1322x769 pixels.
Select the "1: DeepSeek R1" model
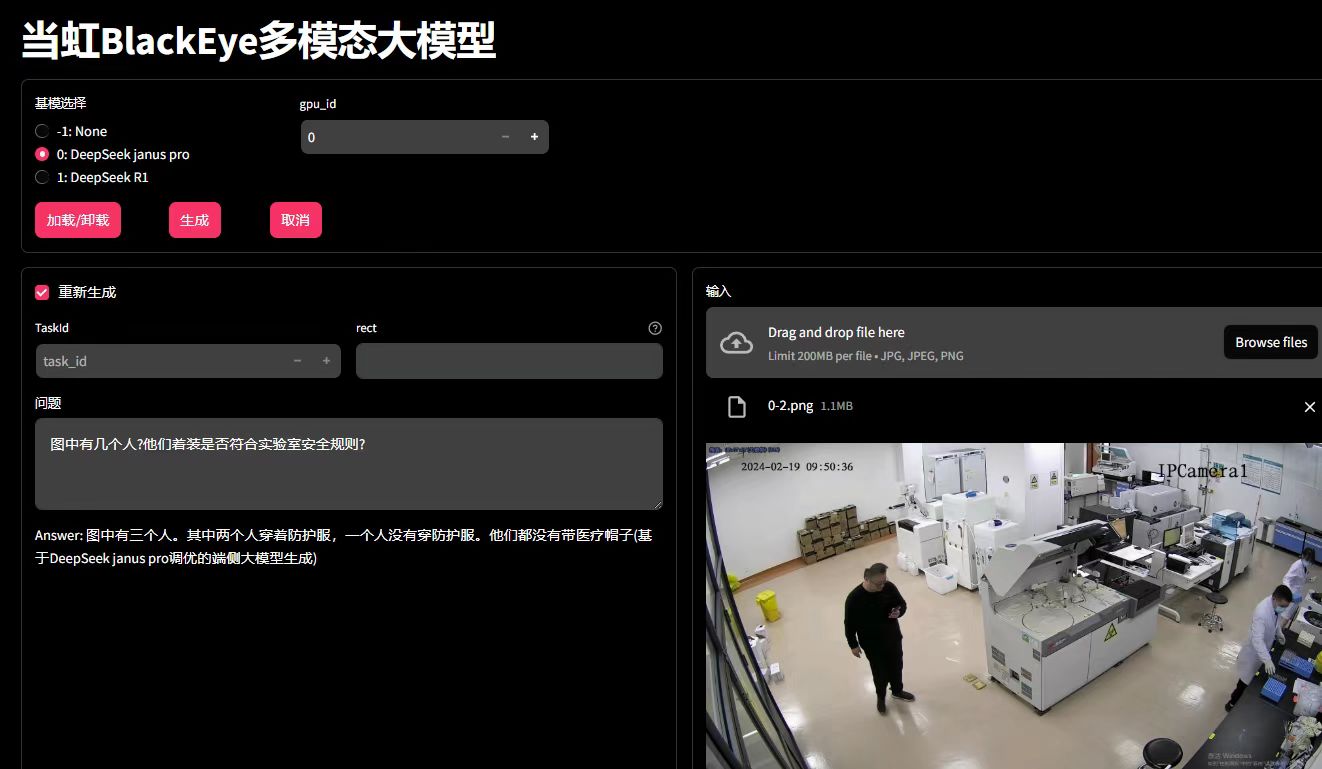41,177
